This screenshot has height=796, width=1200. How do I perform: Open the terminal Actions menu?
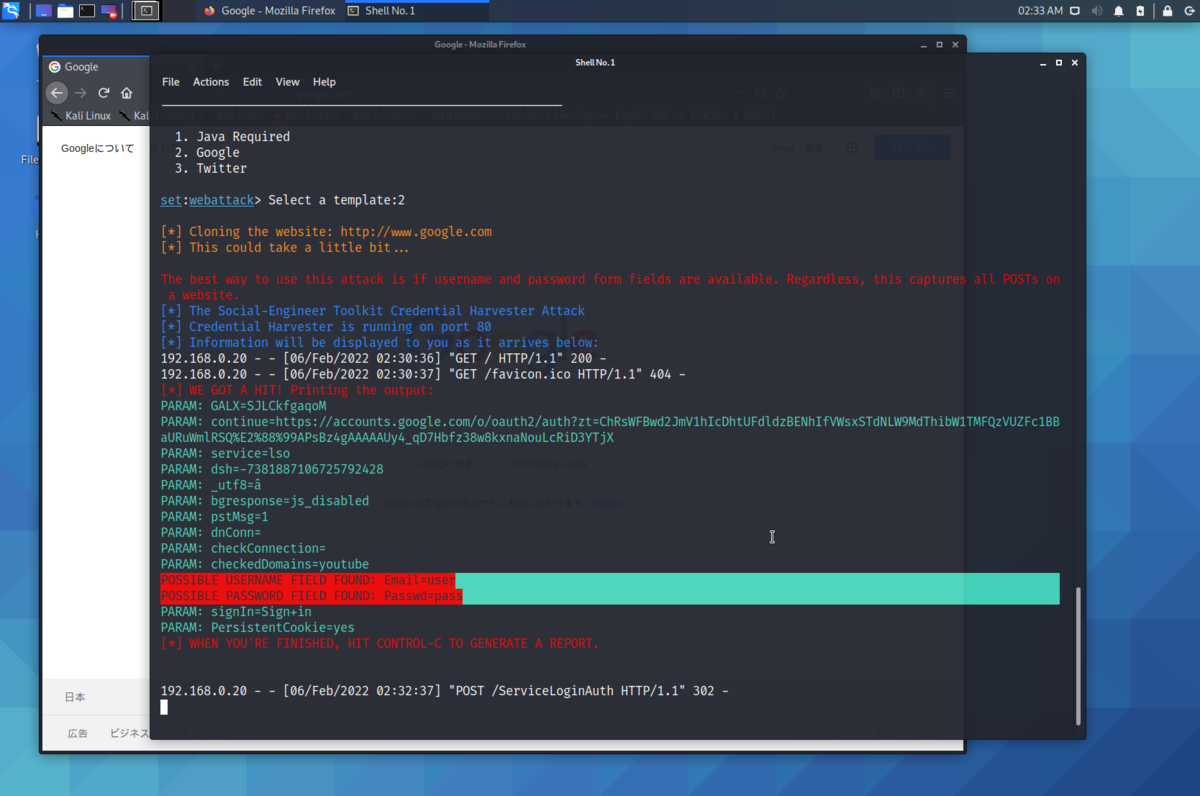coord(211,82)
